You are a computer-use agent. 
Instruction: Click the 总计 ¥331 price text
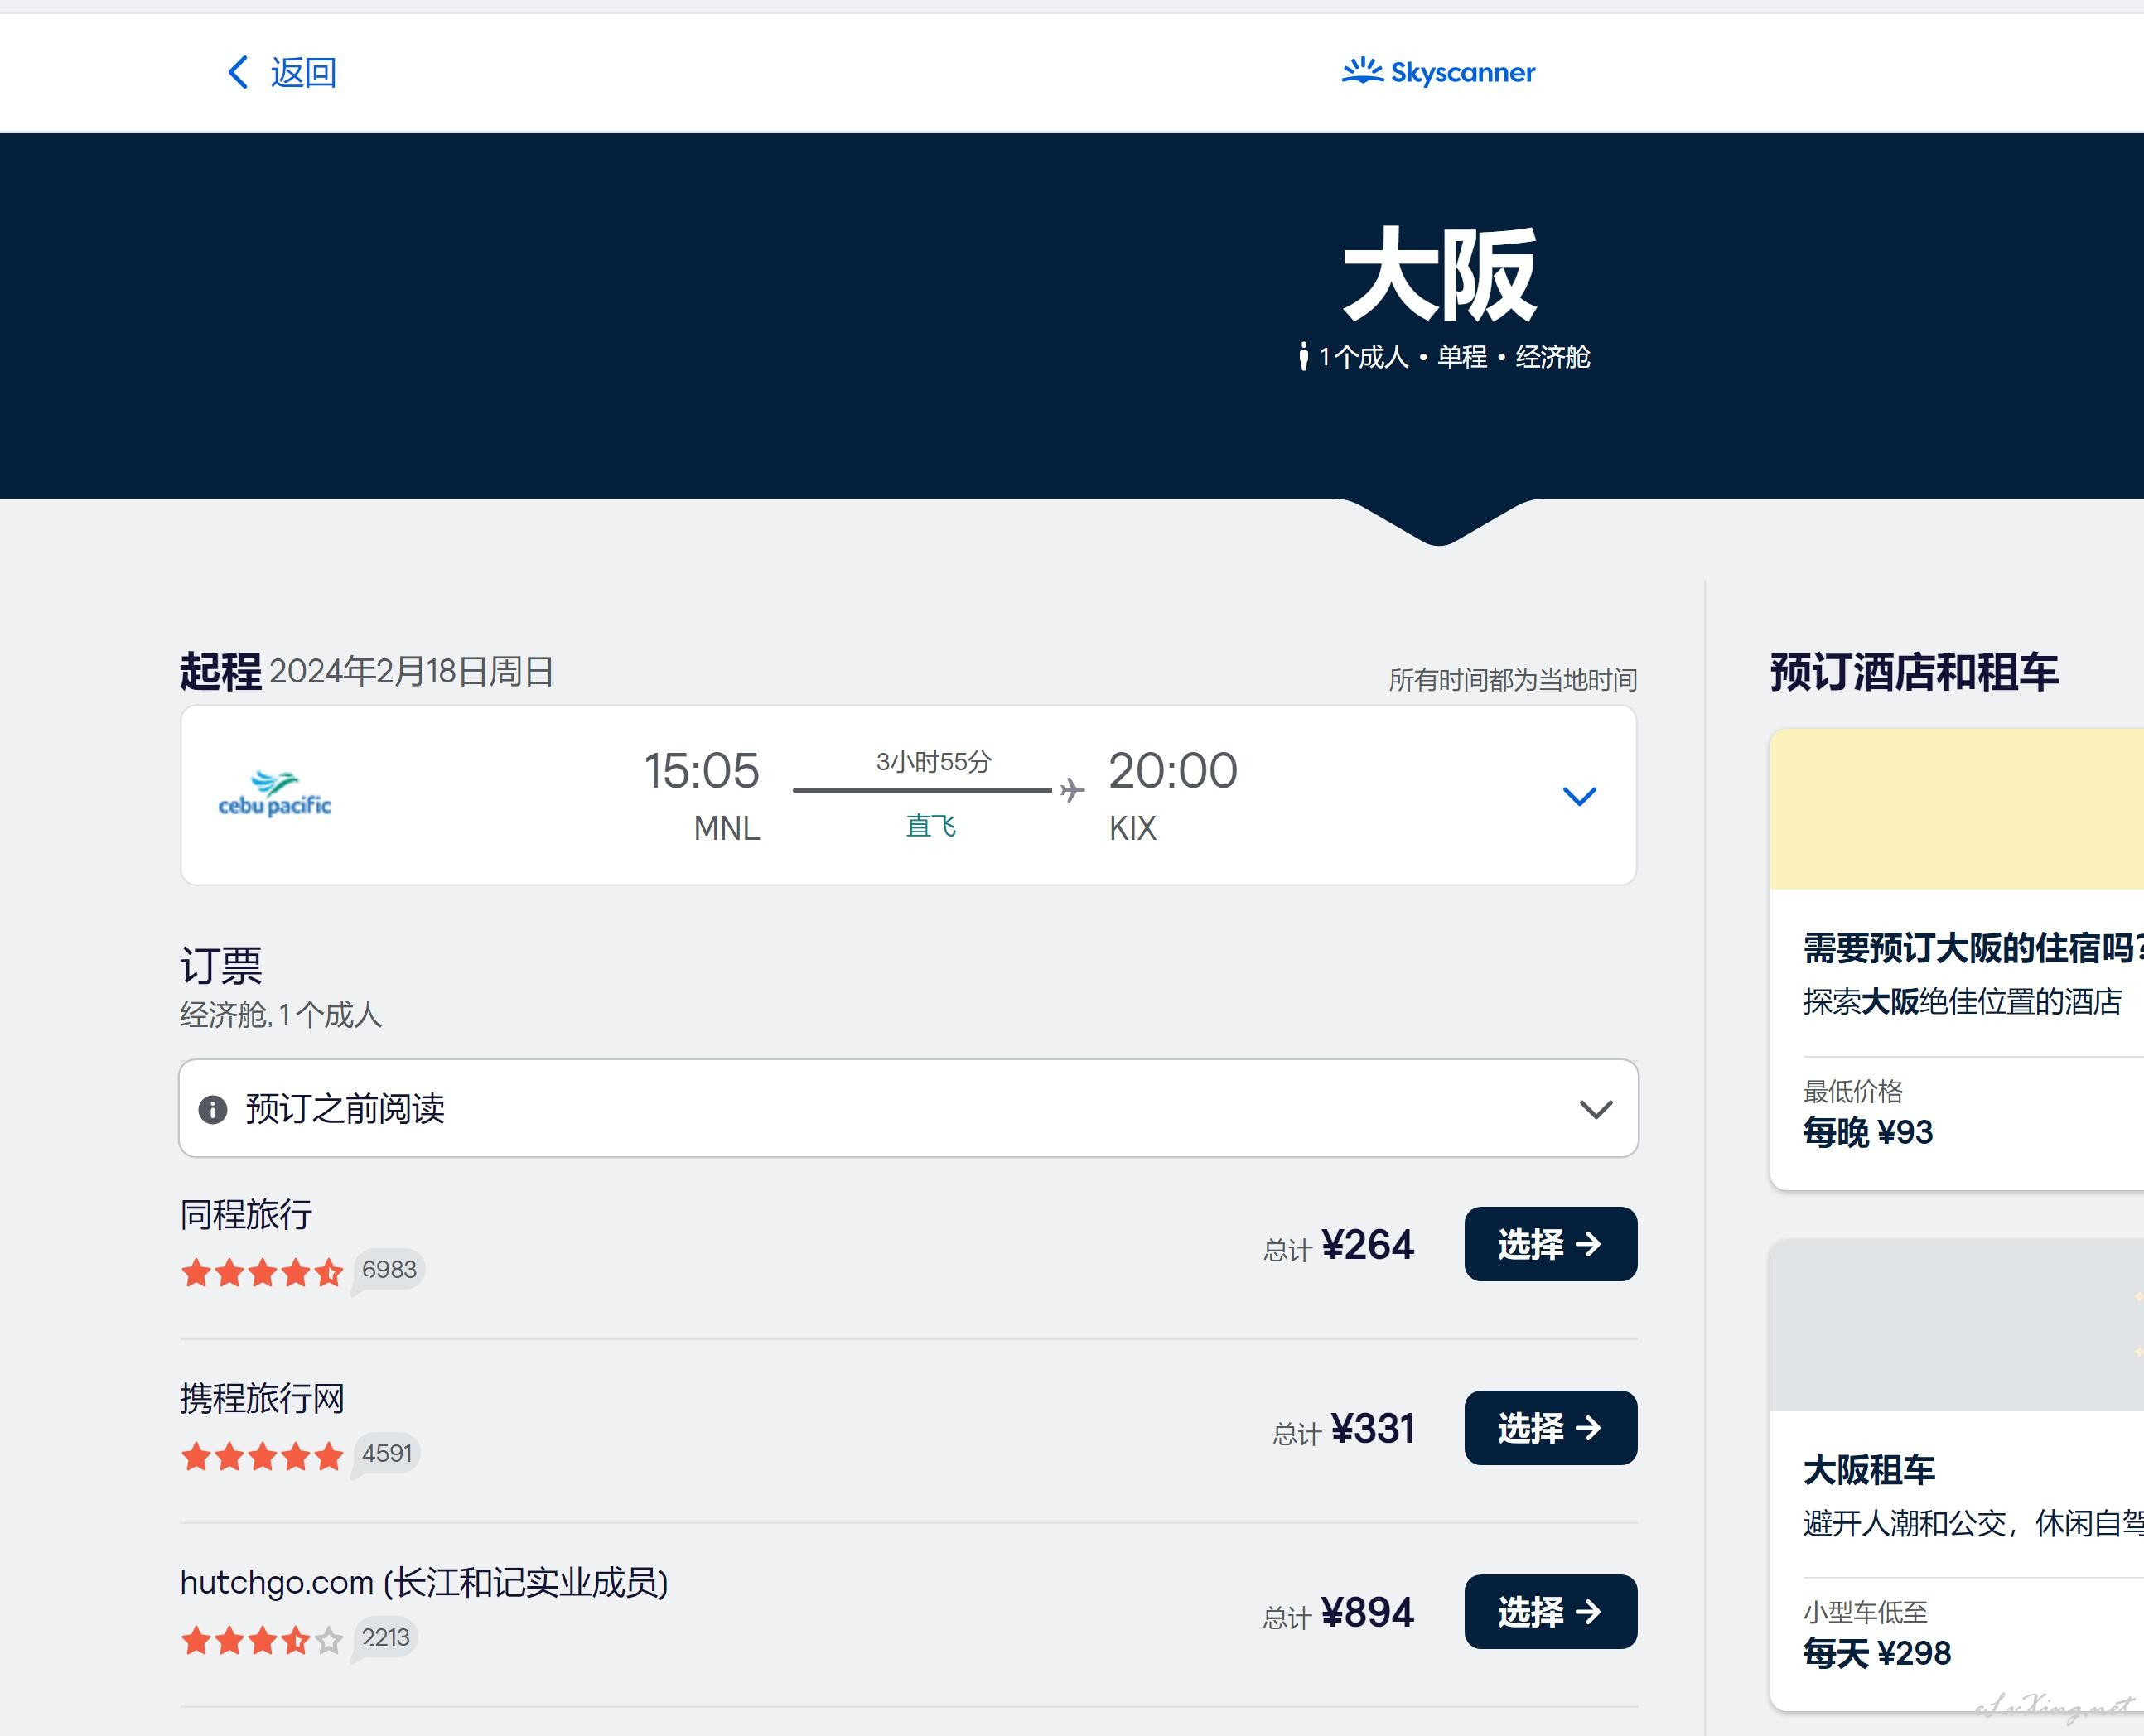pos(1343,1430)
